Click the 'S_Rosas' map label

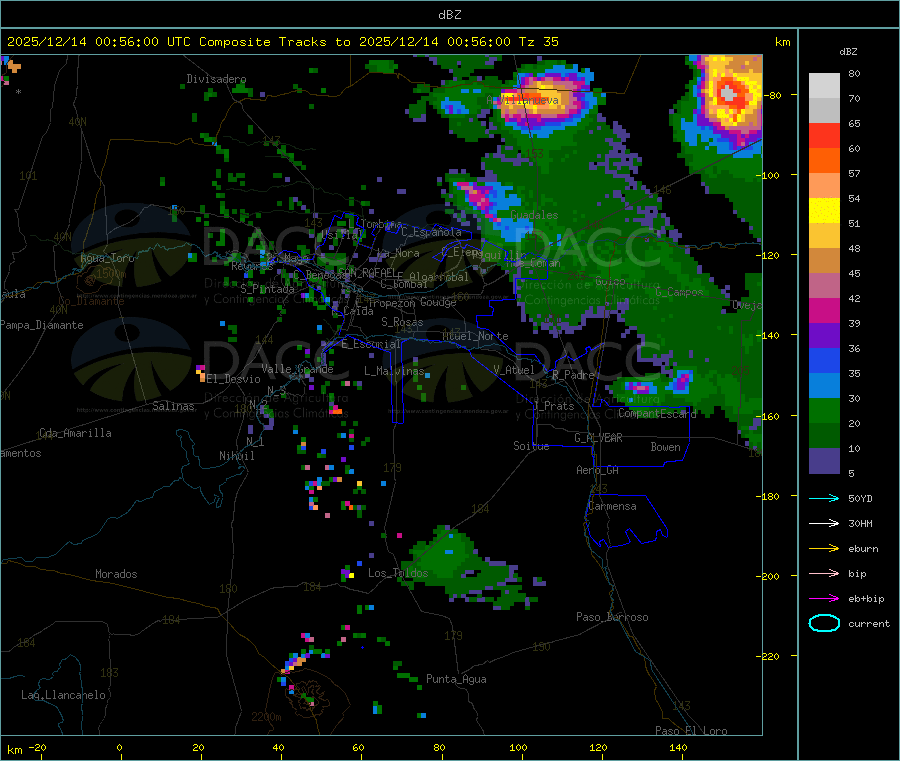(x=402, y=322)
